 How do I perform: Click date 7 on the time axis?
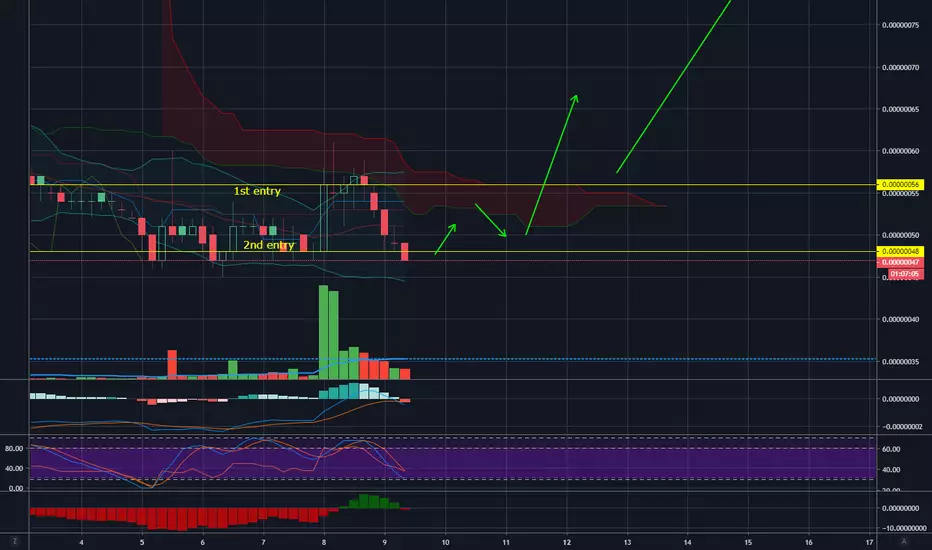[x=263, y=542]
